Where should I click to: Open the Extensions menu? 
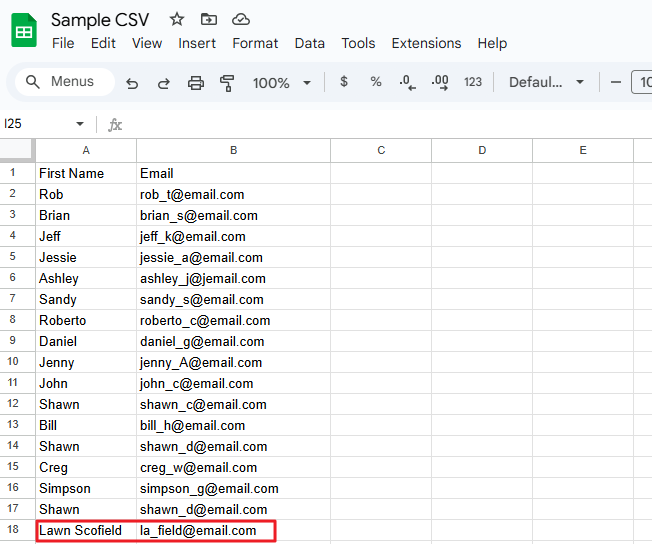[x=426, y=43]
